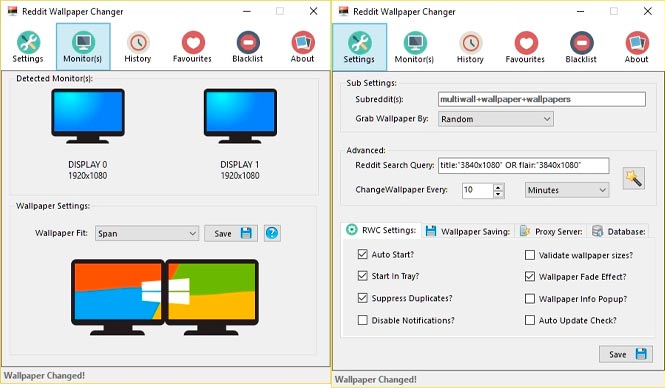Enable the Disable Notifications checkbox
The image size is (665, 388).
click(363, 320)
